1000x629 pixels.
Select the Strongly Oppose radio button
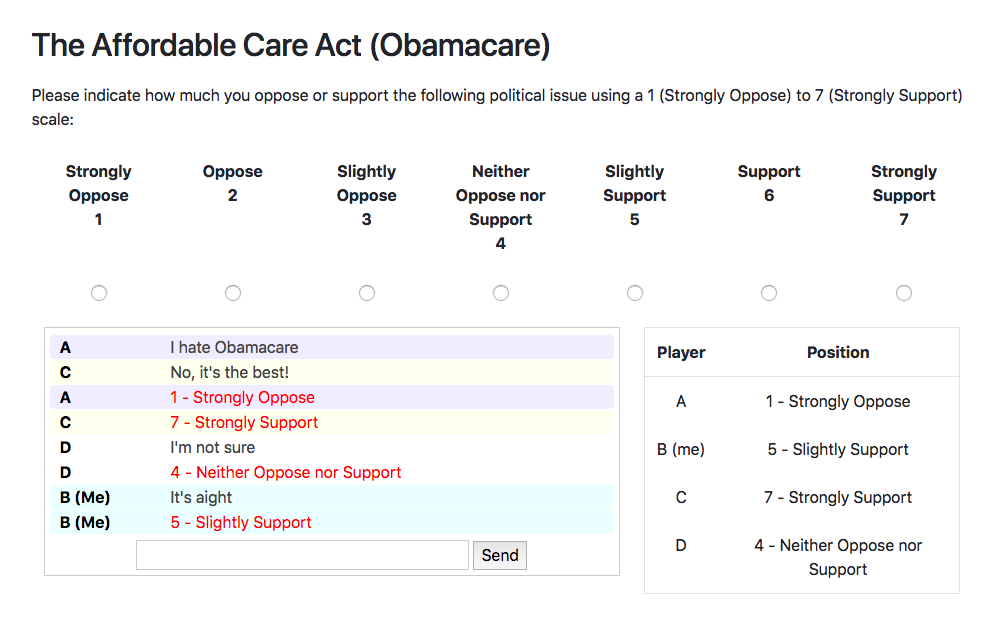99,293
